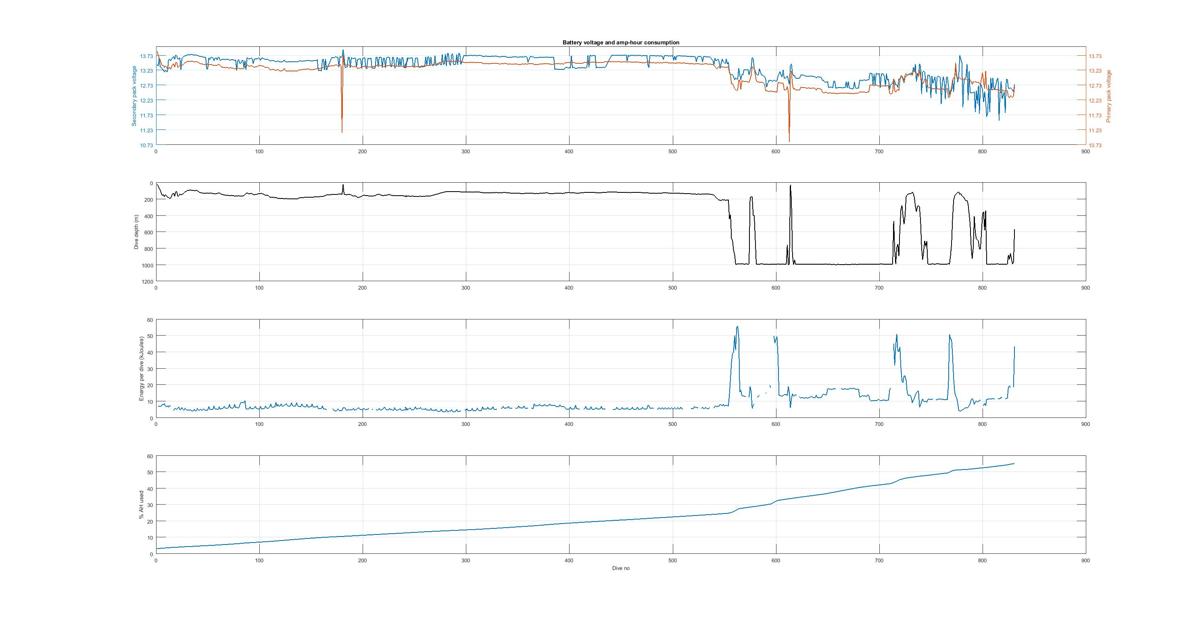Click the 'Battery voltage and amp-hour consumption' title
Screen dimensions: 1200x622
620,43
